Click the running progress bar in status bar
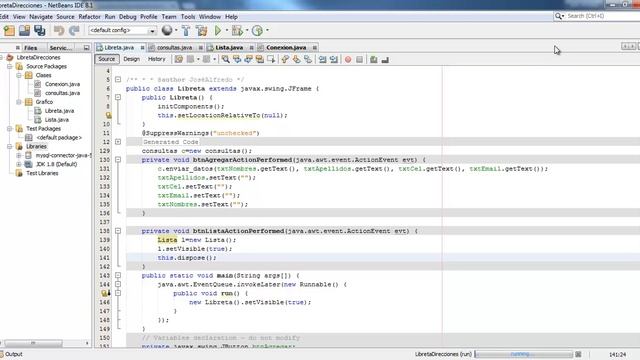The height and width of the screenshot is (360, 640). click(x=524, y=354)
